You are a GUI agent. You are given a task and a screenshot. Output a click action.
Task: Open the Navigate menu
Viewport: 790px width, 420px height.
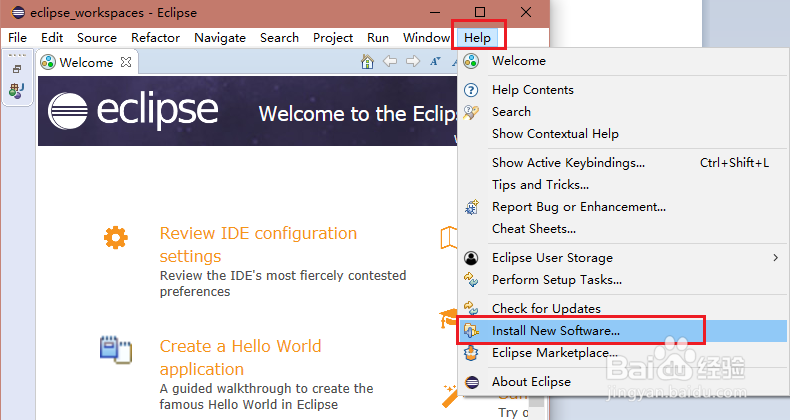(220, 38)
